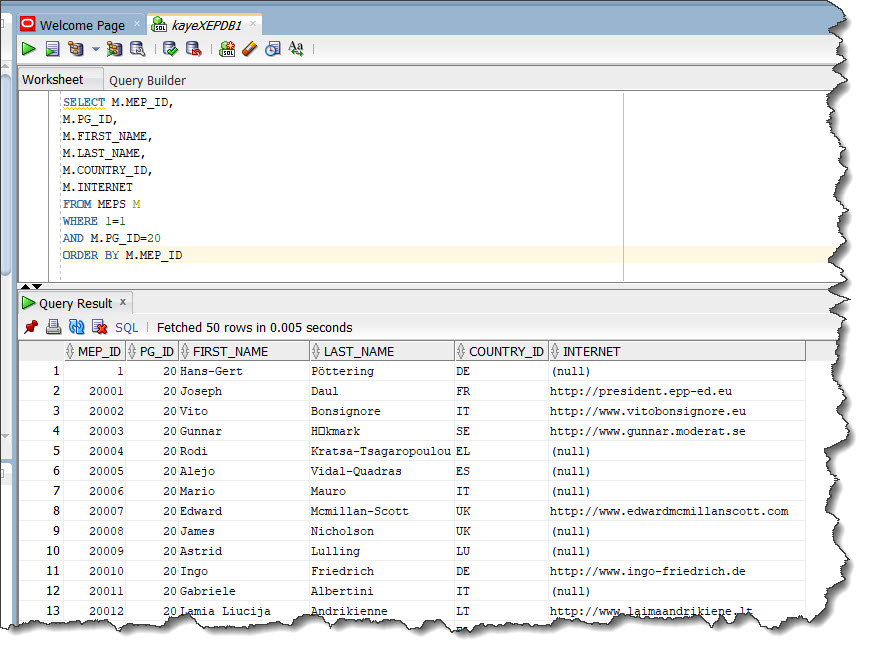The height and width of the screenshot is (655, 871).
Task: Click the FROM MEPS M line
Action: click(x=102, y=204)
